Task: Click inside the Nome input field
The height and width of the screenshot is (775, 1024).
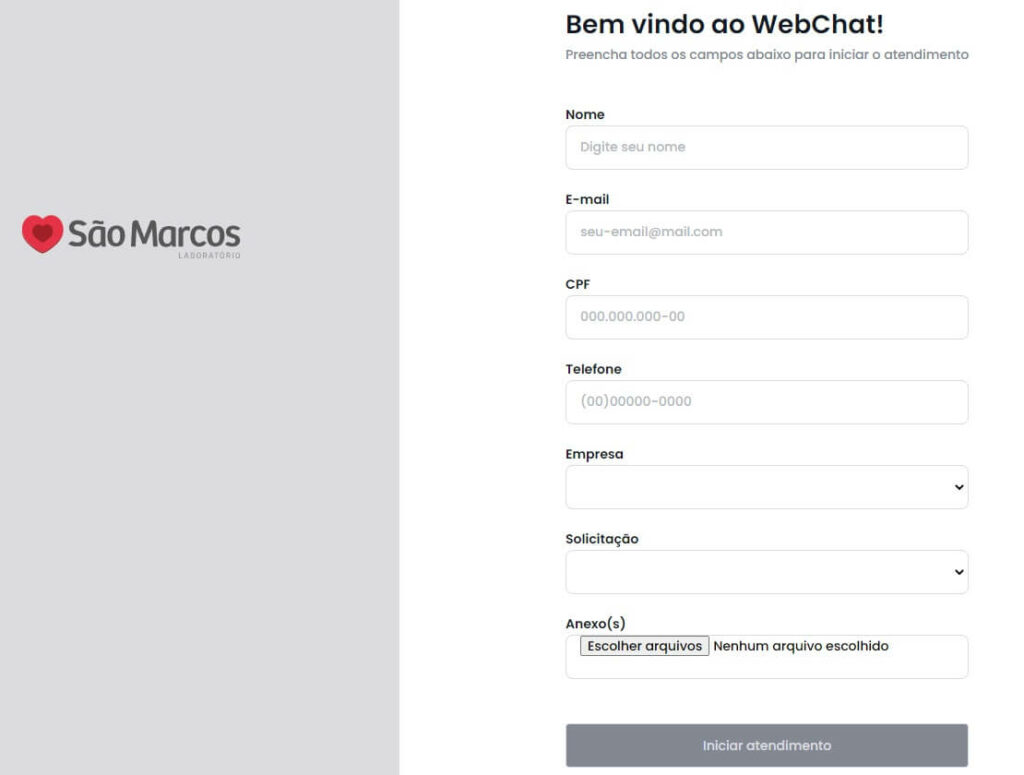Action: pyautogui.click(x=766, y=147)
